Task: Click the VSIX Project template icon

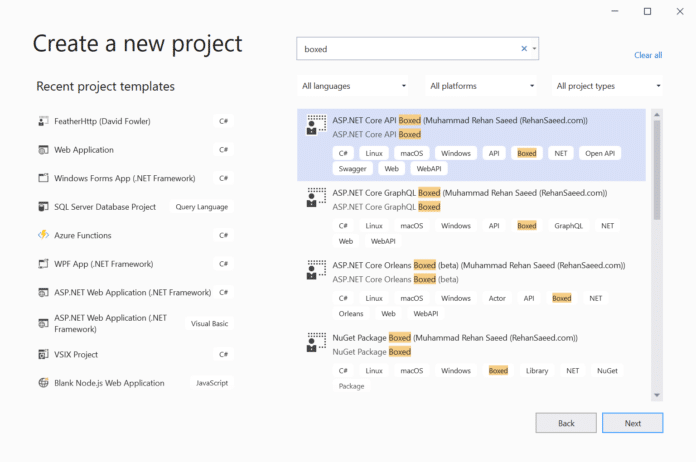Action: point(43,354)
